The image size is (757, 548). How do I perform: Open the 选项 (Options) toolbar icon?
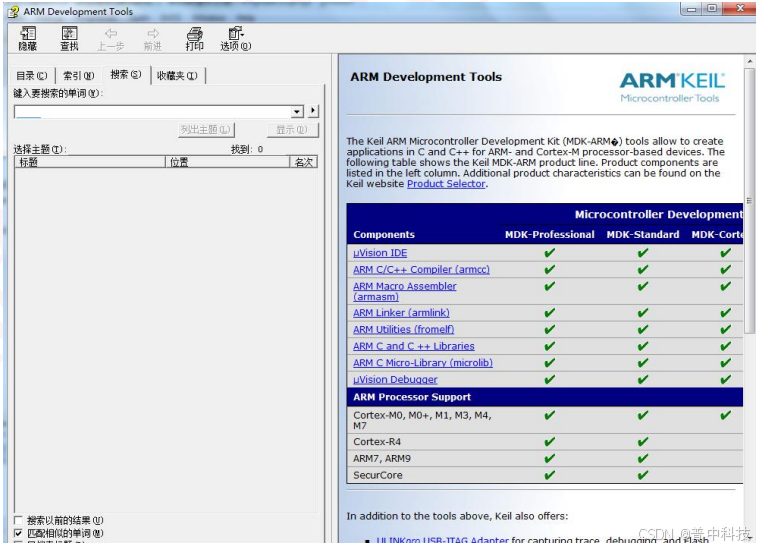tap(236, 39)
